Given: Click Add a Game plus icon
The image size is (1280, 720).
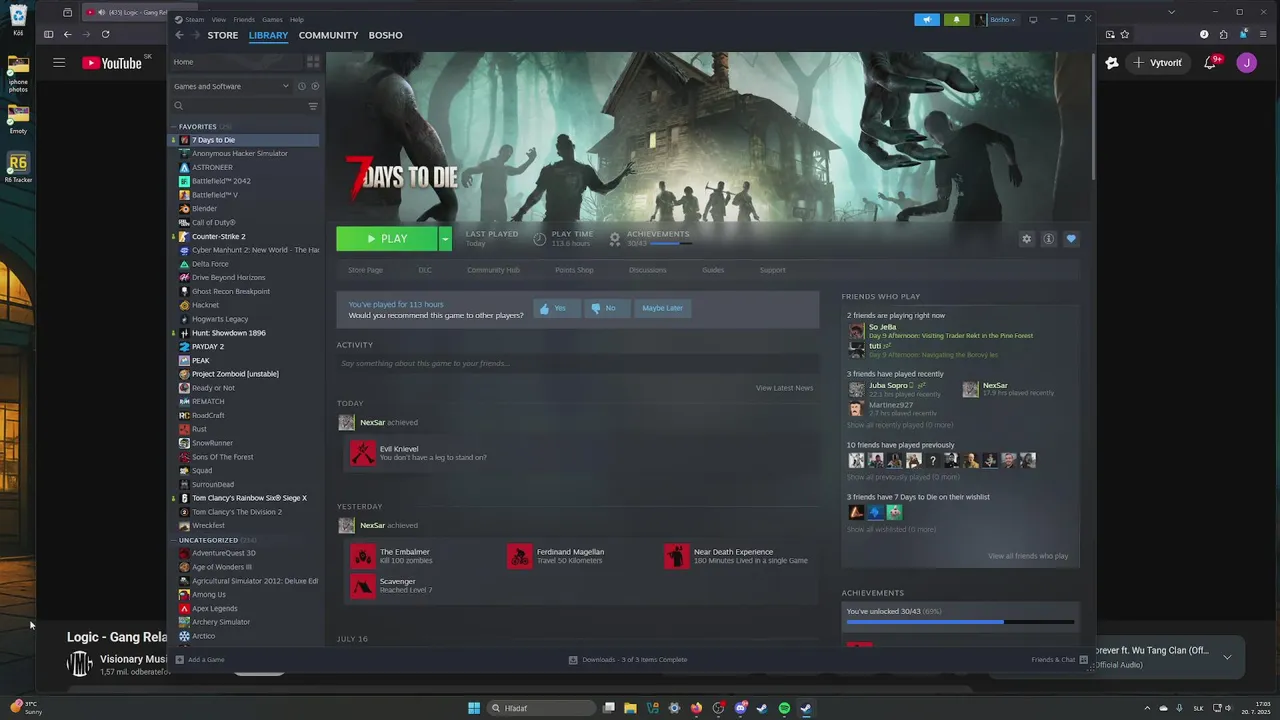Looking at the screenshot, I should (x=180, y=660).
